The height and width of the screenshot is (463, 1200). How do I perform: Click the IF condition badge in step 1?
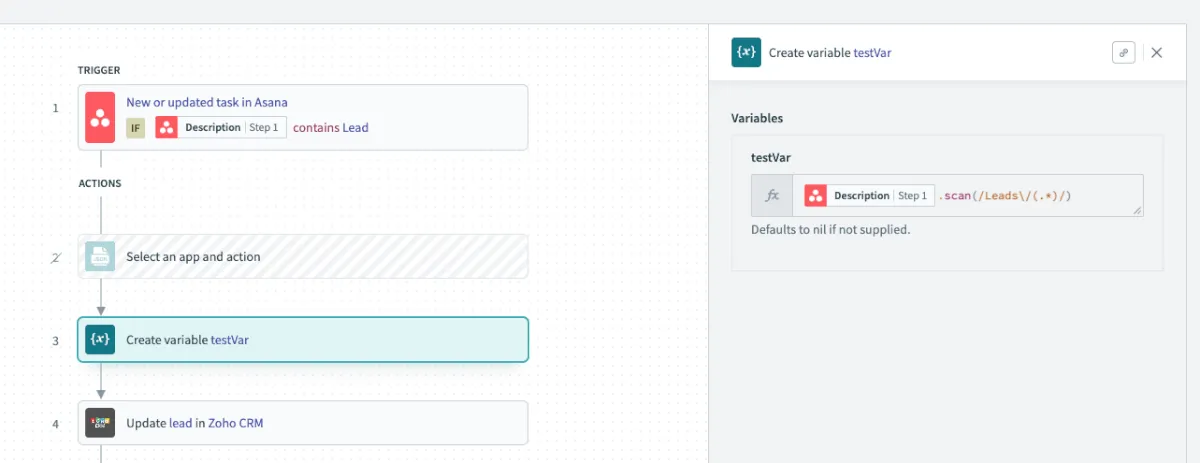click(135, 128)
